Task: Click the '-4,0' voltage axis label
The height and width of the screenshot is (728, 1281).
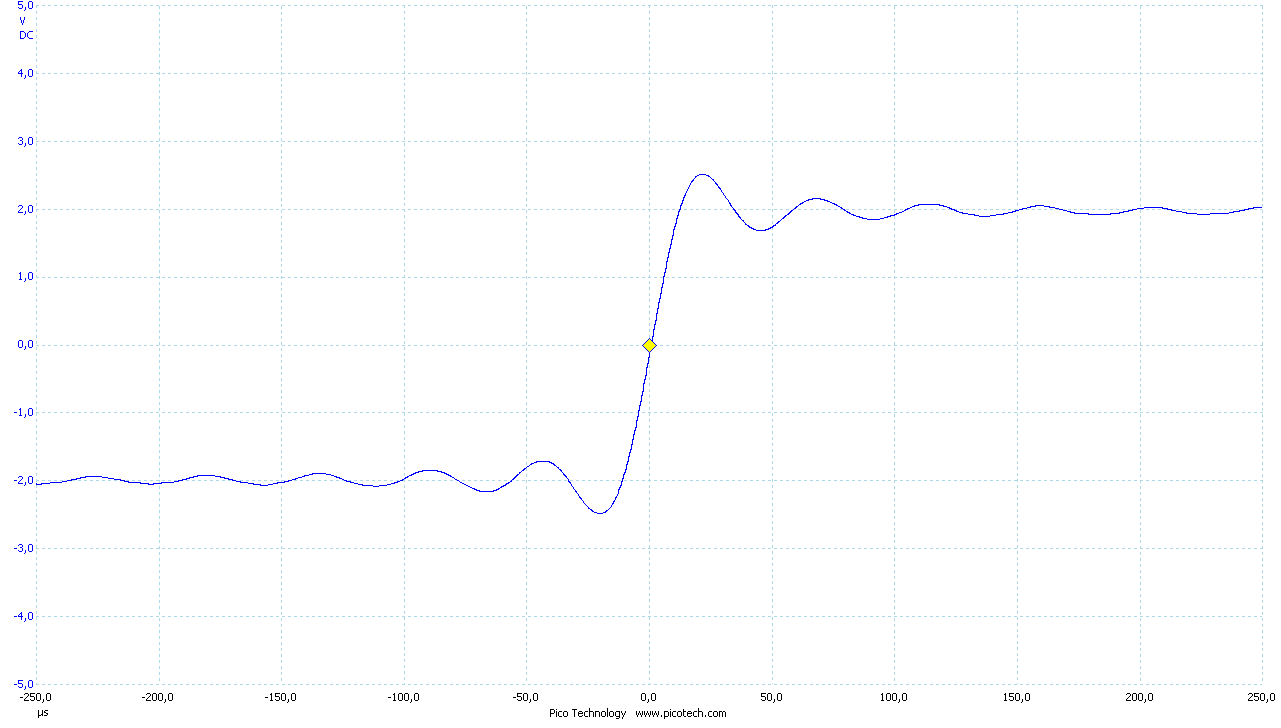Action: [24, 616]
